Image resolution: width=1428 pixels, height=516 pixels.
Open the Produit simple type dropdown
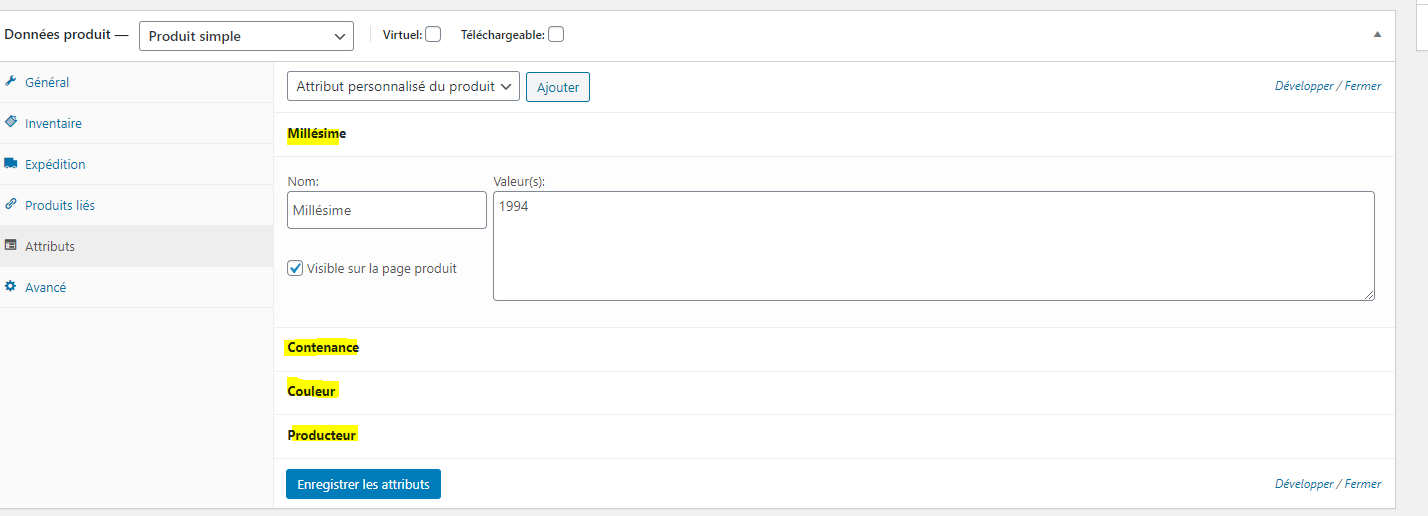(246, 36)
